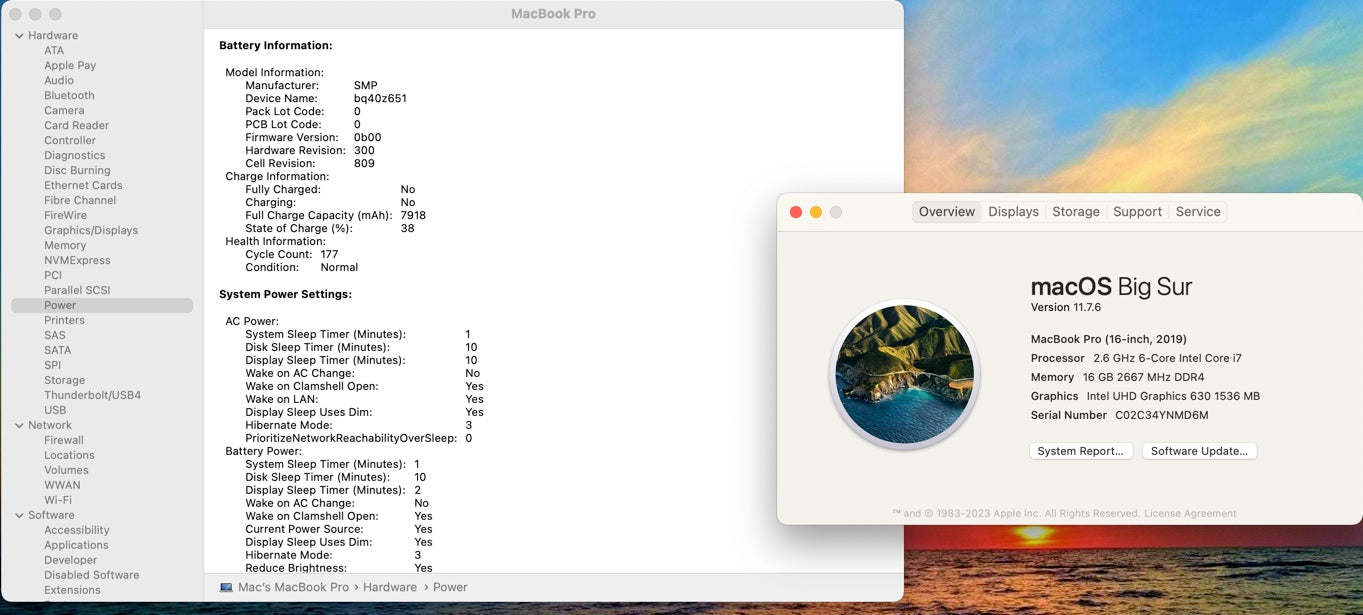Select Applications under Software
The width and height of the screenshot is (1363, 615).
click(76, 545)
